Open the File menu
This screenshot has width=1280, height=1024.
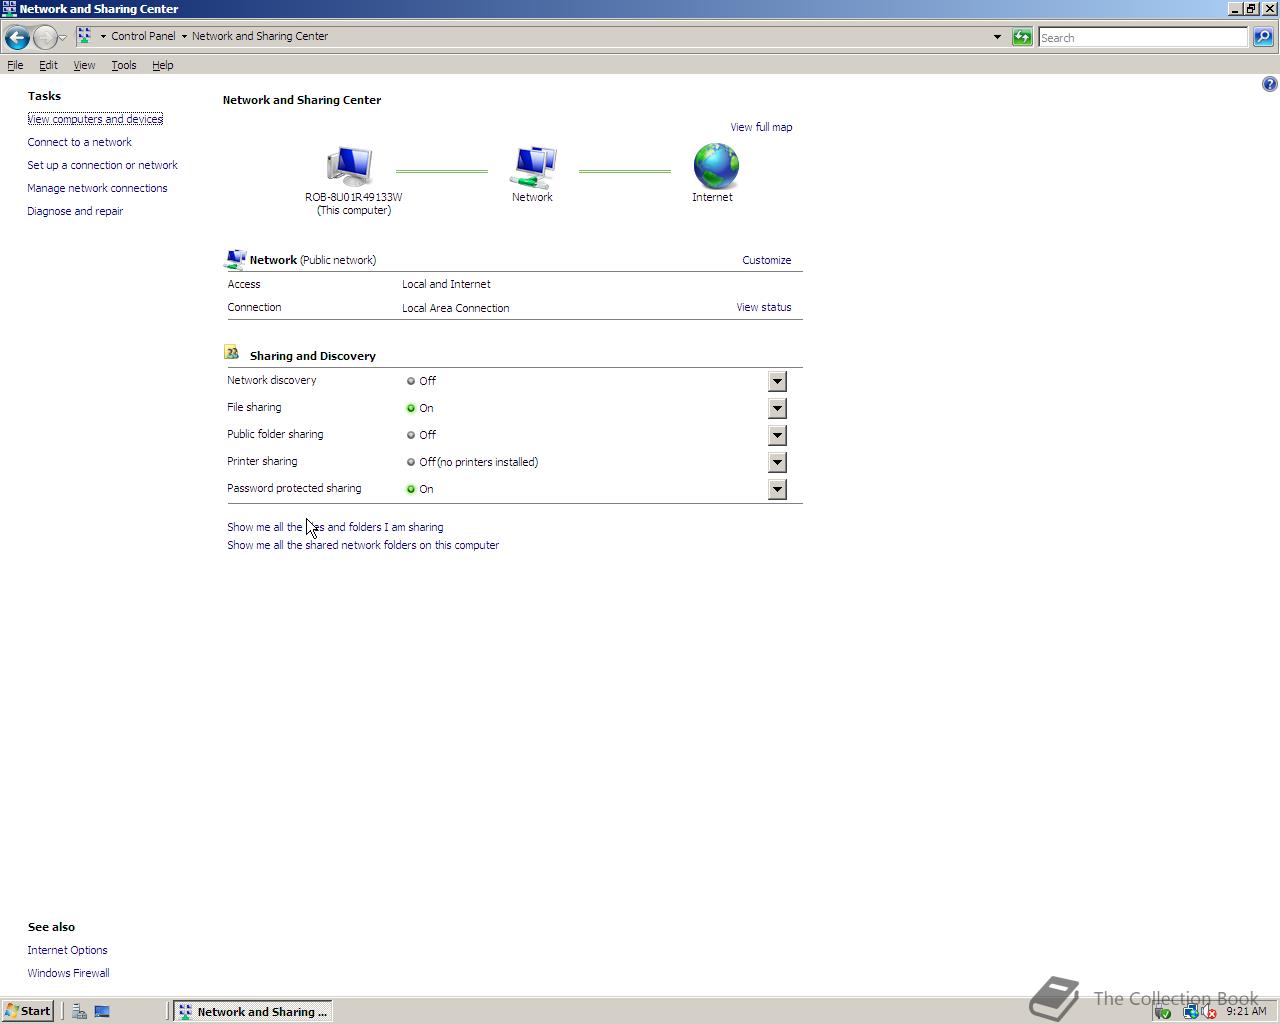[x=15, y=65]
